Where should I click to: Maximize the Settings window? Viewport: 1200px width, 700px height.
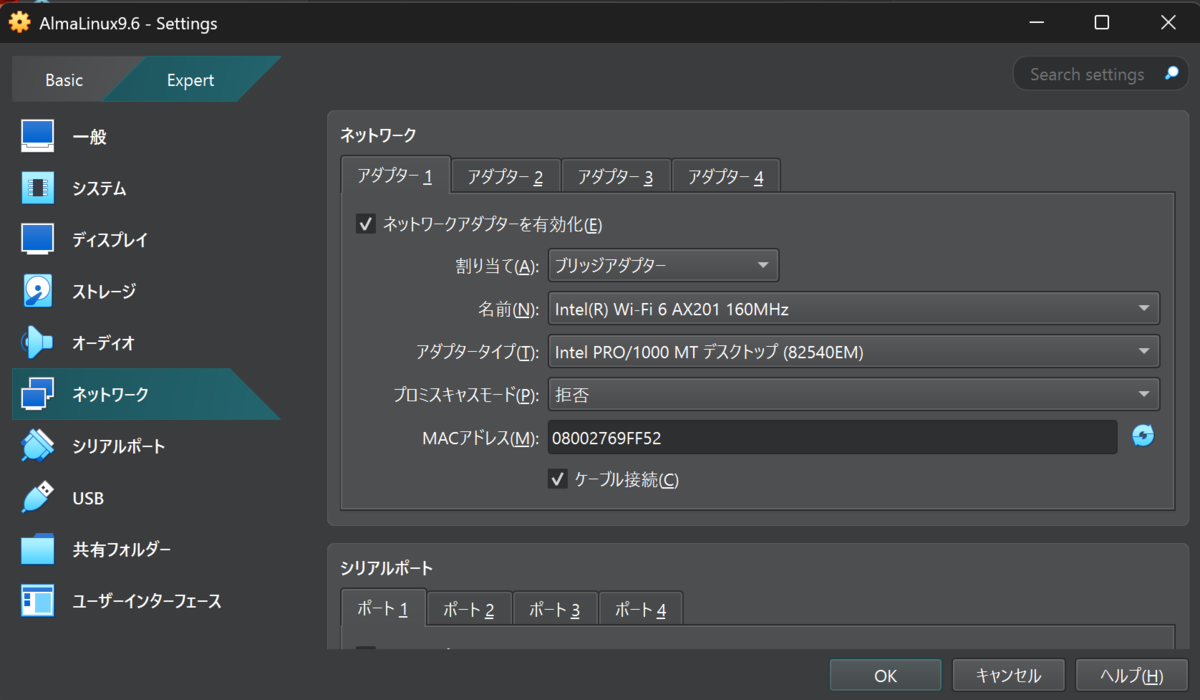click(1101, 22)
